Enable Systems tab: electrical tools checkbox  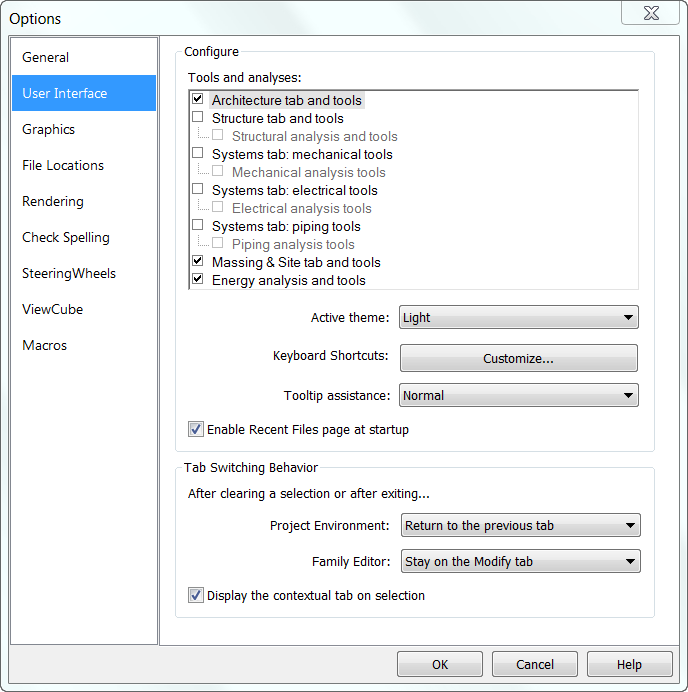[x=197, y=189]
